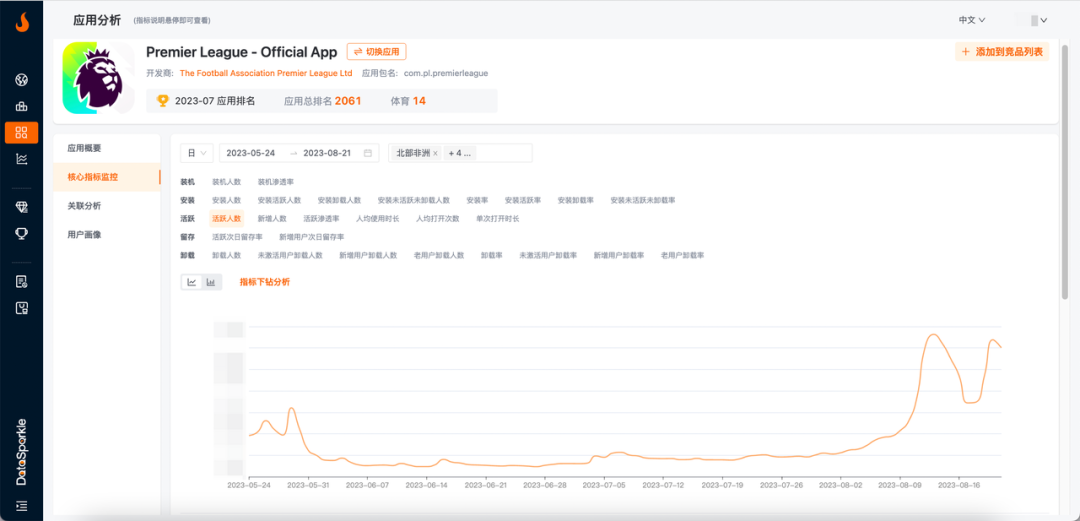This screenshot has width=1080, height=521.
Task: Switch to line chart view
Action: (191, 283)
